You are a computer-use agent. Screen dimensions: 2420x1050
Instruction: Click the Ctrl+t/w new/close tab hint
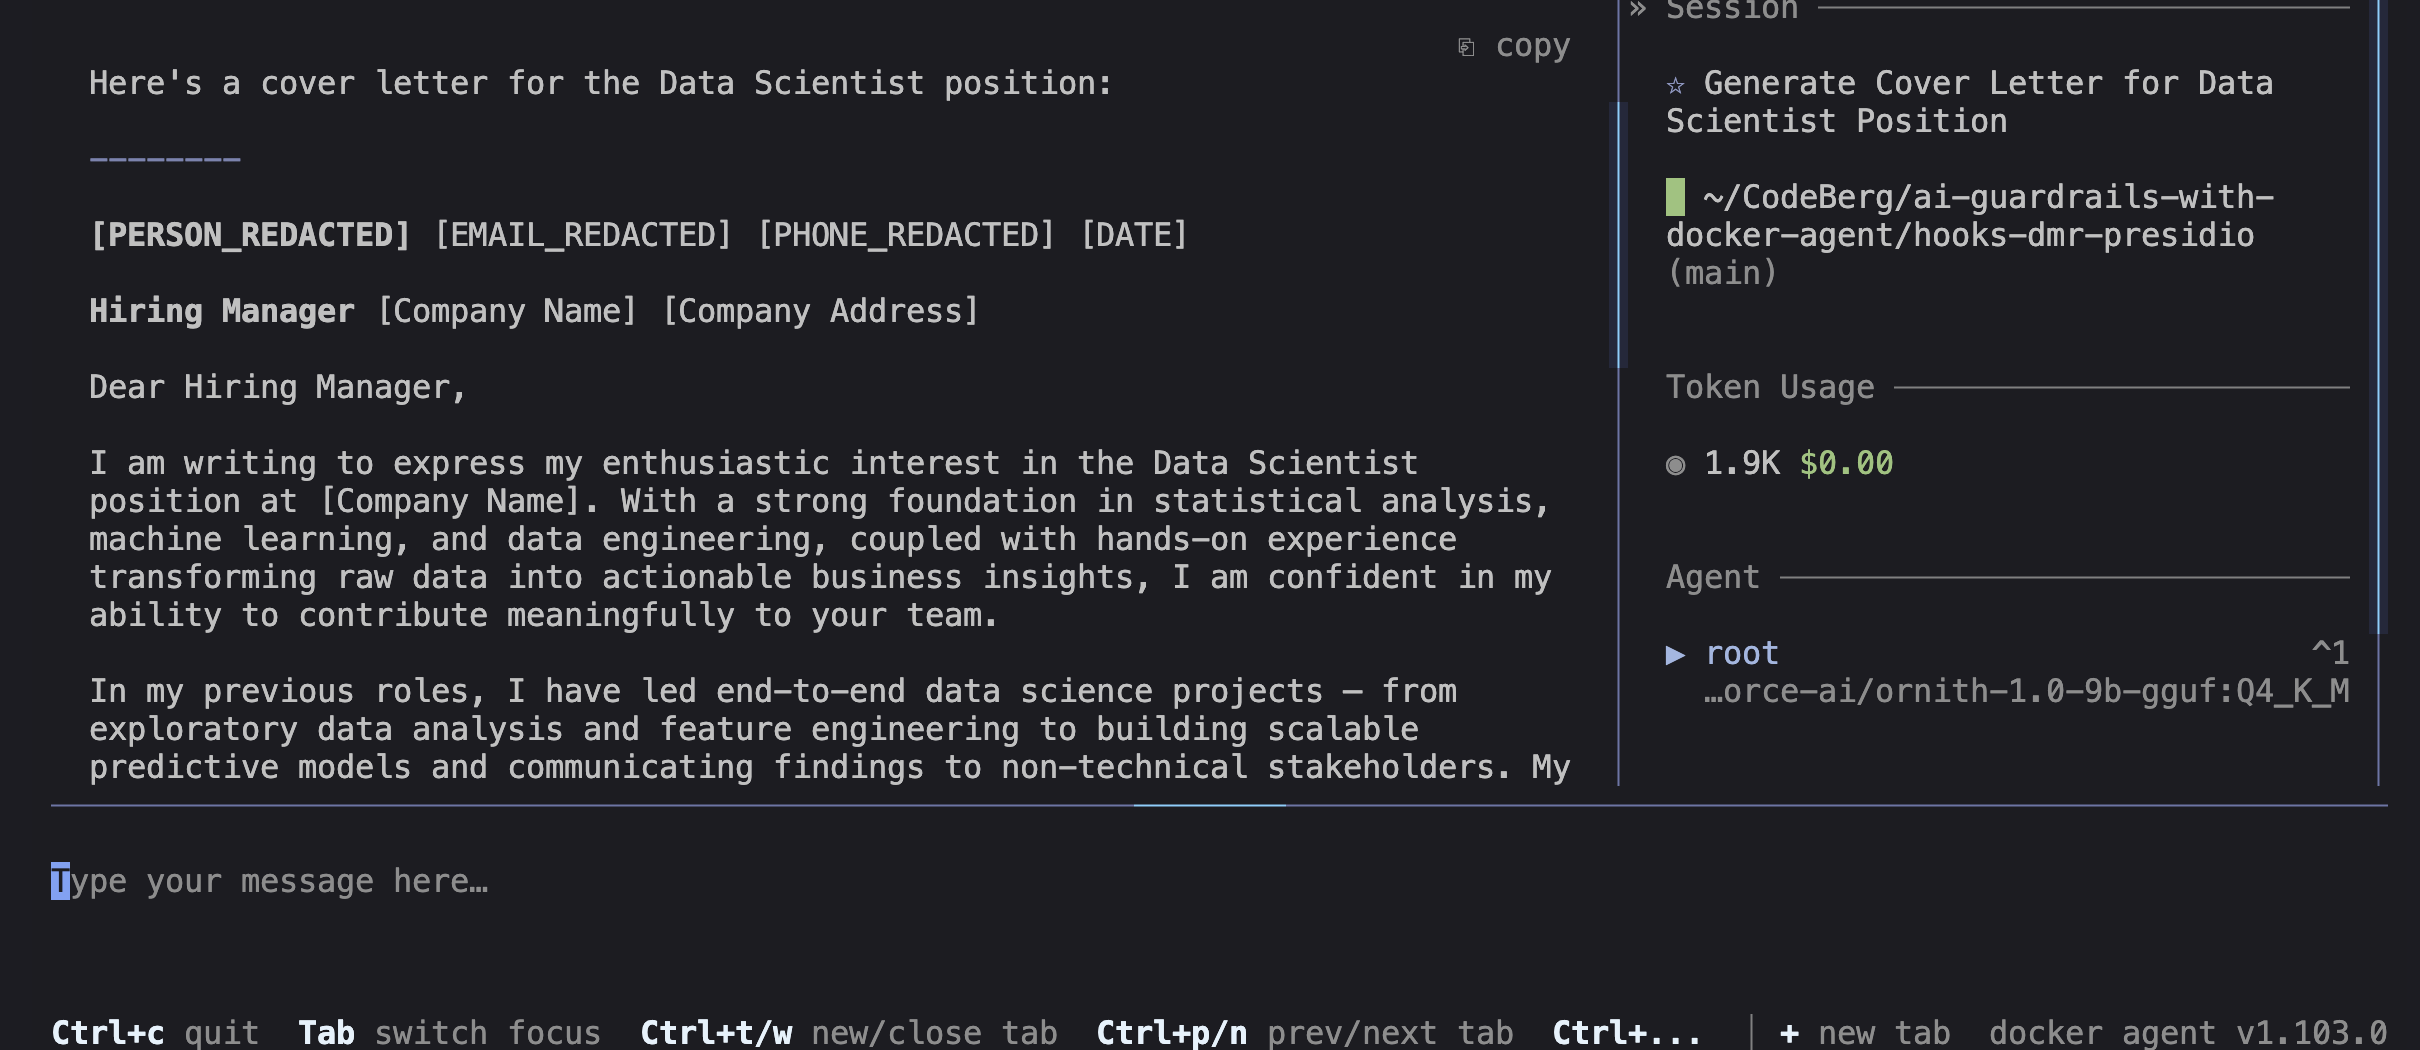coord(849,1033)
